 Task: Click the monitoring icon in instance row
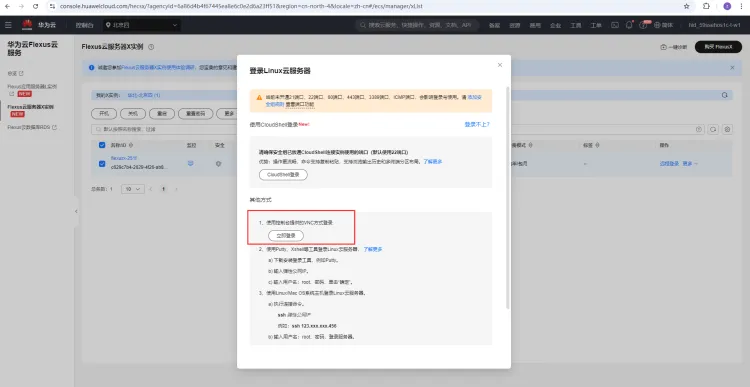(191, 164)
